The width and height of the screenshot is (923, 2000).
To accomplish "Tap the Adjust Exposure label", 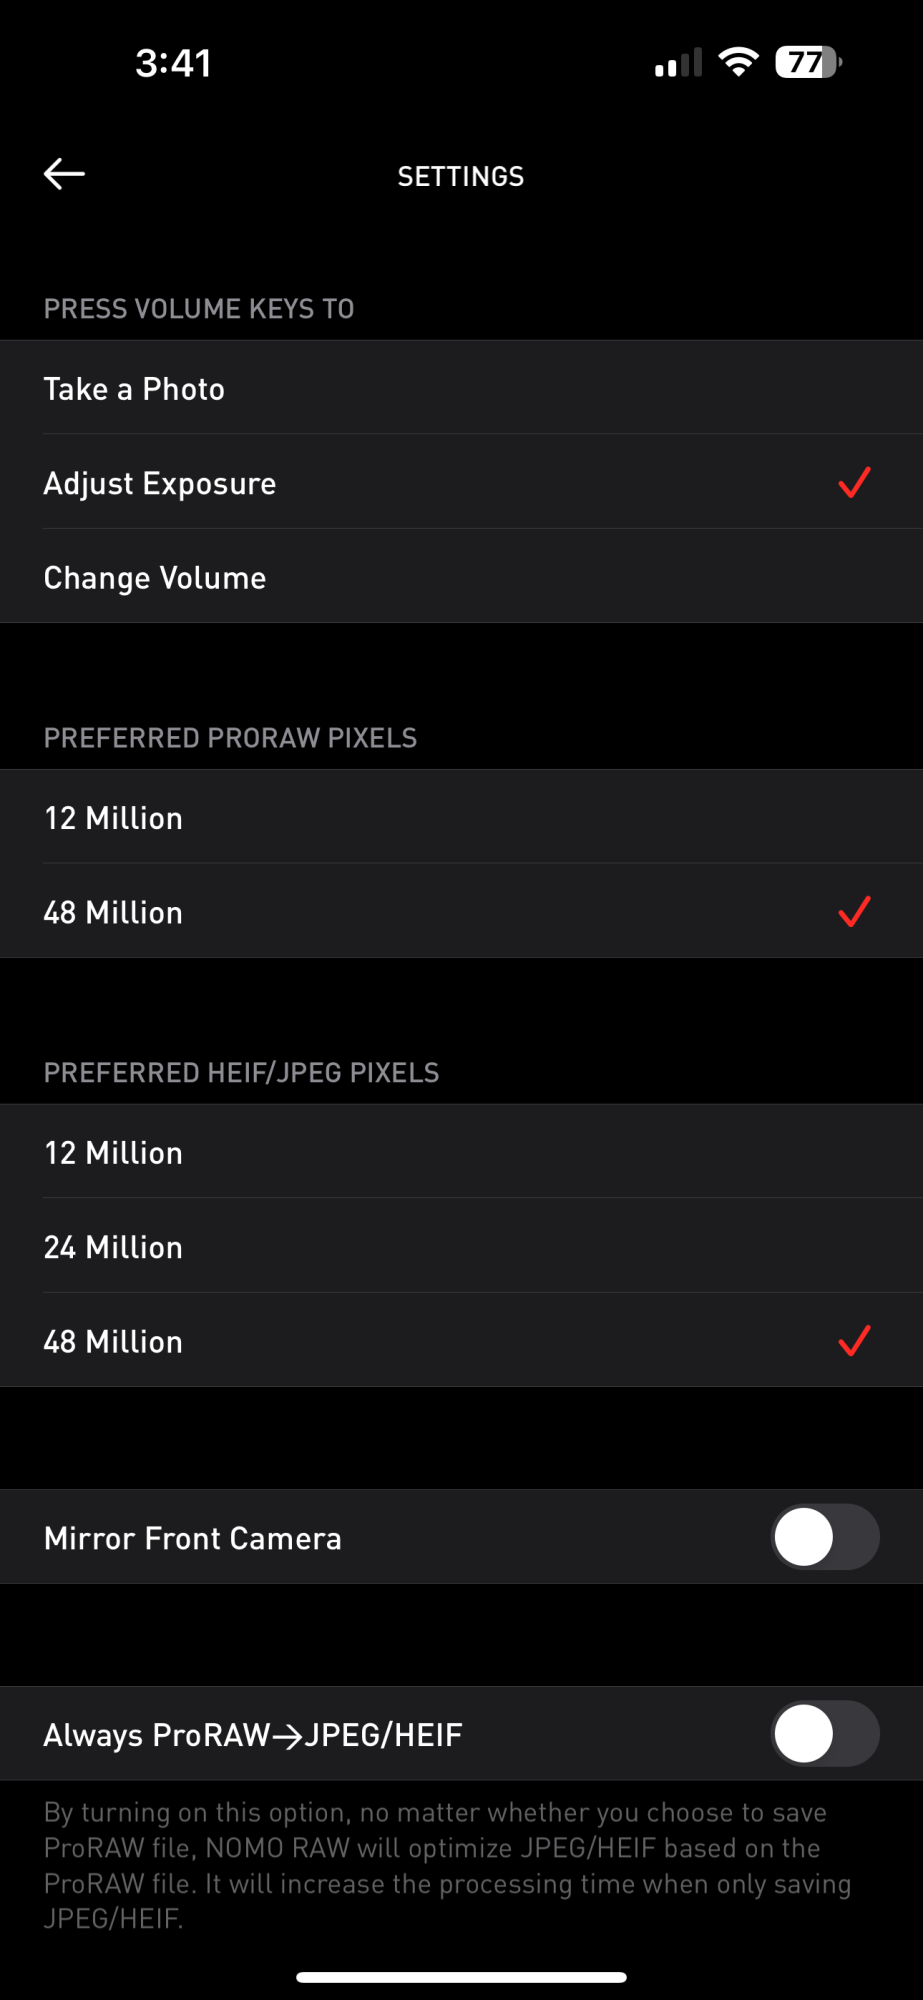I will click(x=160, y=484).
